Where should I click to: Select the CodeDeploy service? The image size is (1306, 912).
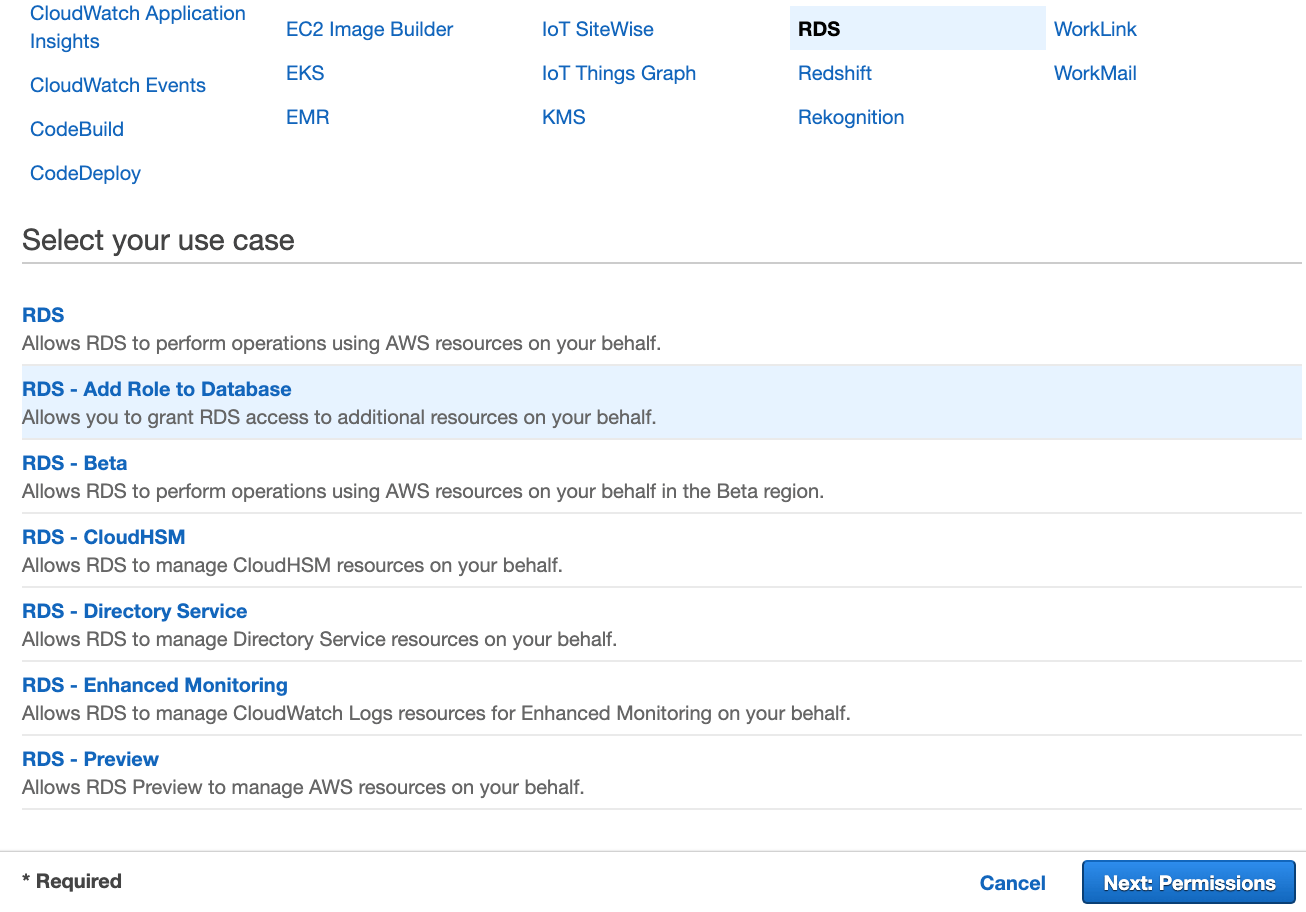(x=86, y=173)
